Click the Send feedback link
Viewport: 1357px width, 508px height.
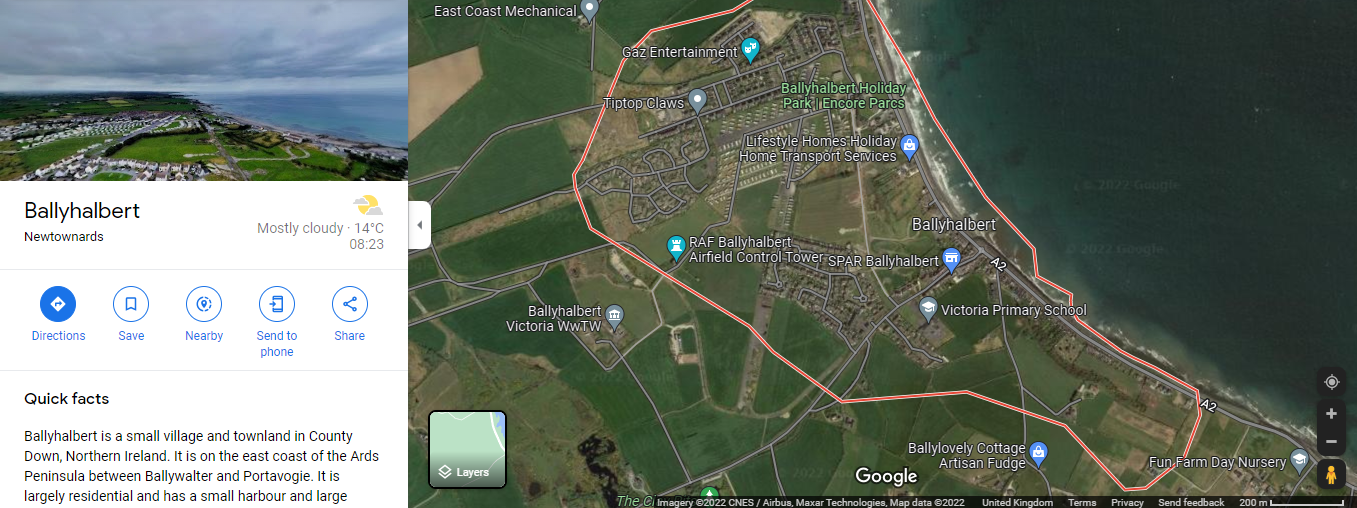click(x=1191, y=503)
